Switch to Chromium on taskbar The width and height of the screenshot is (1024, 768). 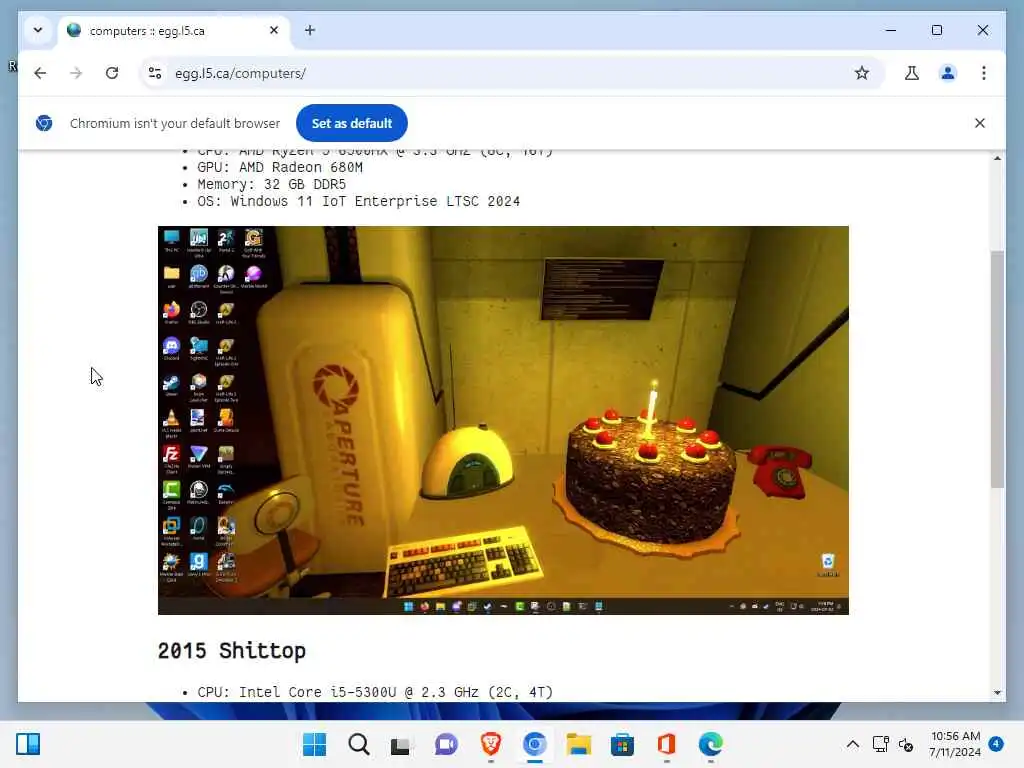tap(534, 744)
